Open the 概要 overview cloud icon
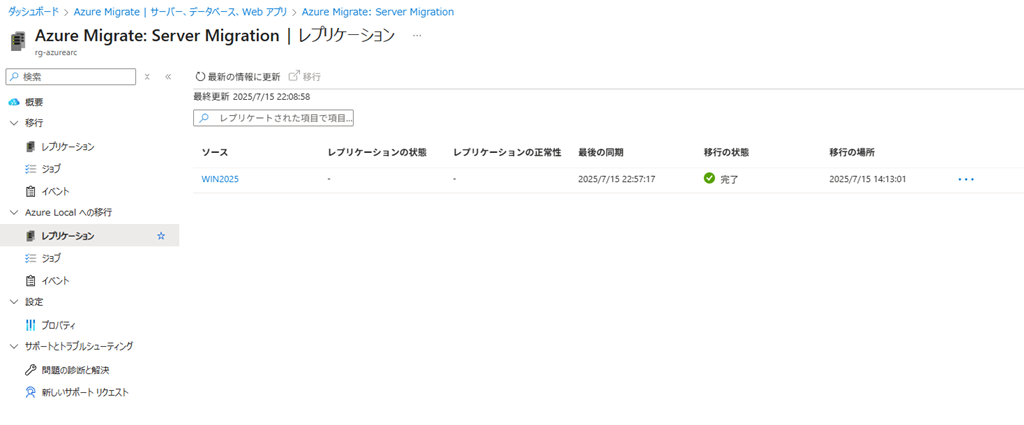This screenshot has width=1024, height=425. [x=14, y=102]
